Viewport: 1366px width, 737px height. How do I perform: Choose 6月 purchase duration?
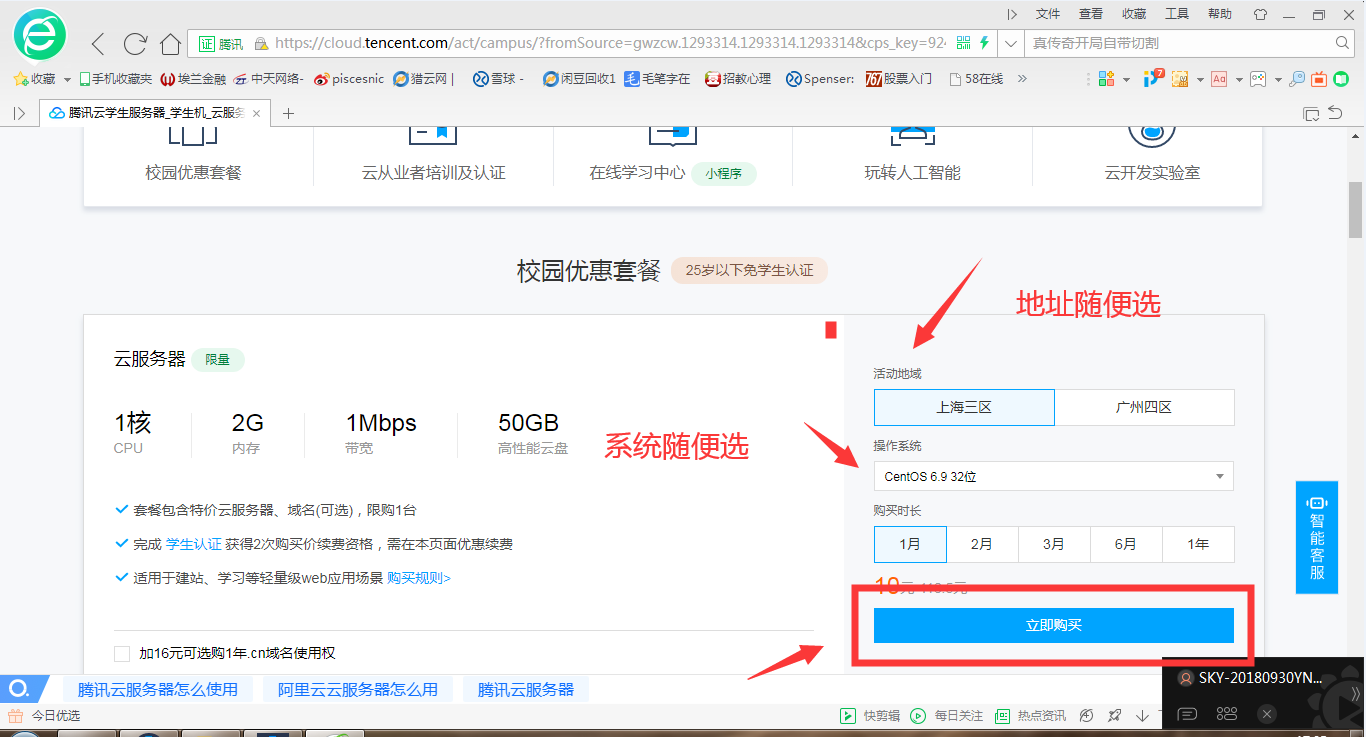[x=1126, y=545]
